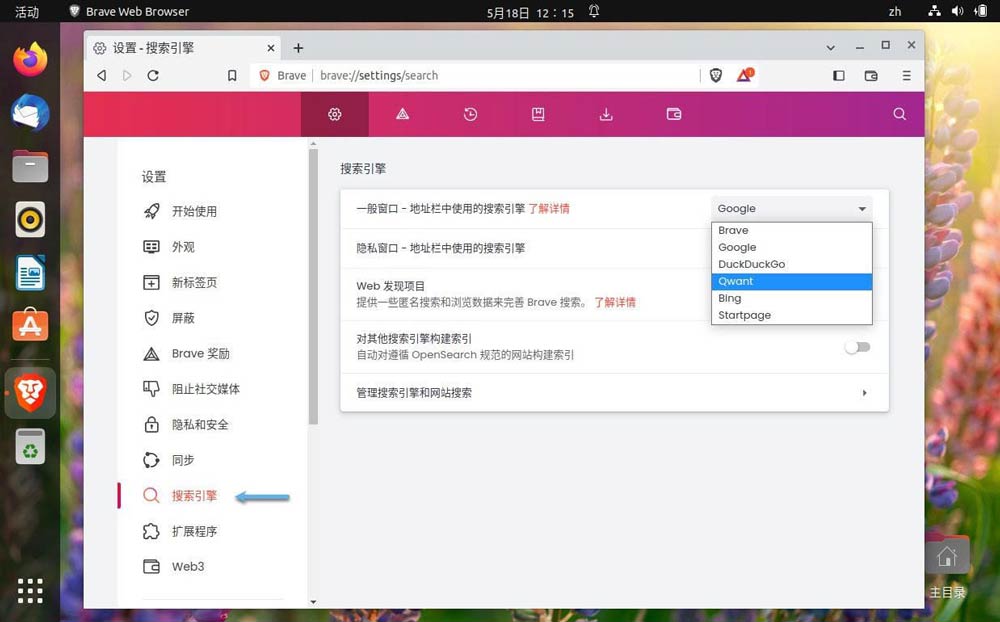Click the Google search engine dropdown box
This screenshot has width=1000, height=622.
[791, 209]
